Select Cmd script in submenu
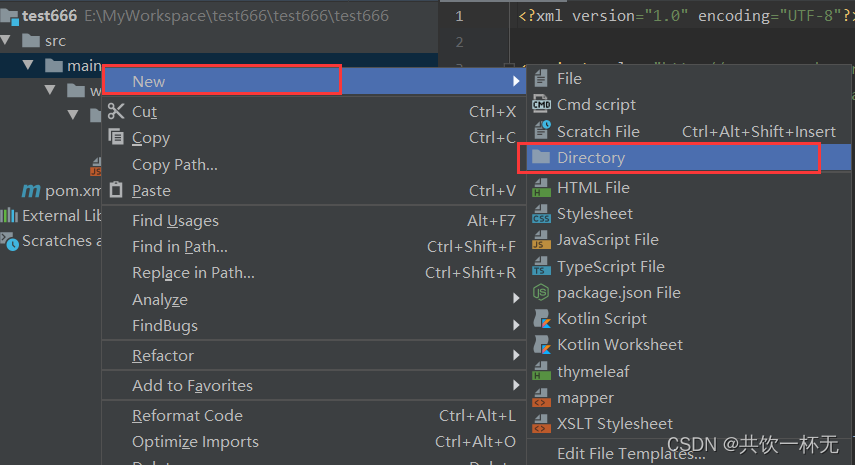The height and width of the screenshot is (465, 855). tap(689, 104)
